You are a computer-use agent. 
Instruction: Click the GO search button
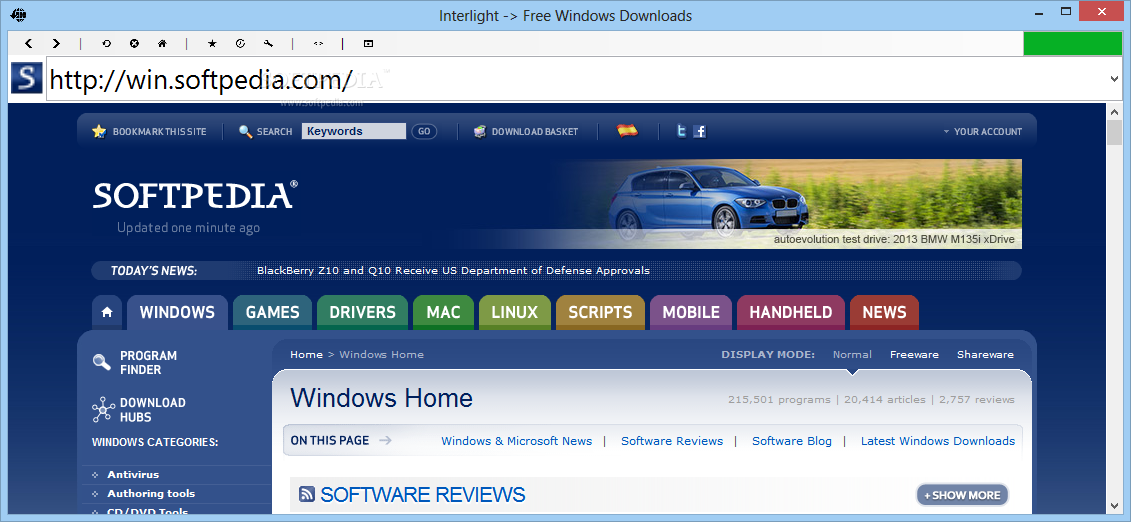424,131
